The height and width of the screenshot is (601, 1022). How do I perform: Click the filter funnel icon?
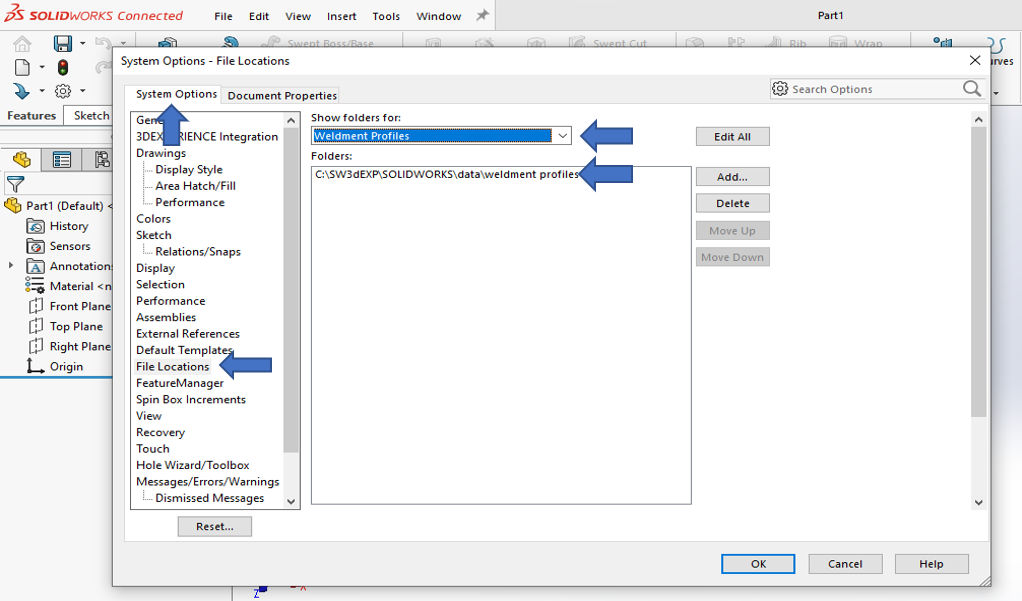15,184
